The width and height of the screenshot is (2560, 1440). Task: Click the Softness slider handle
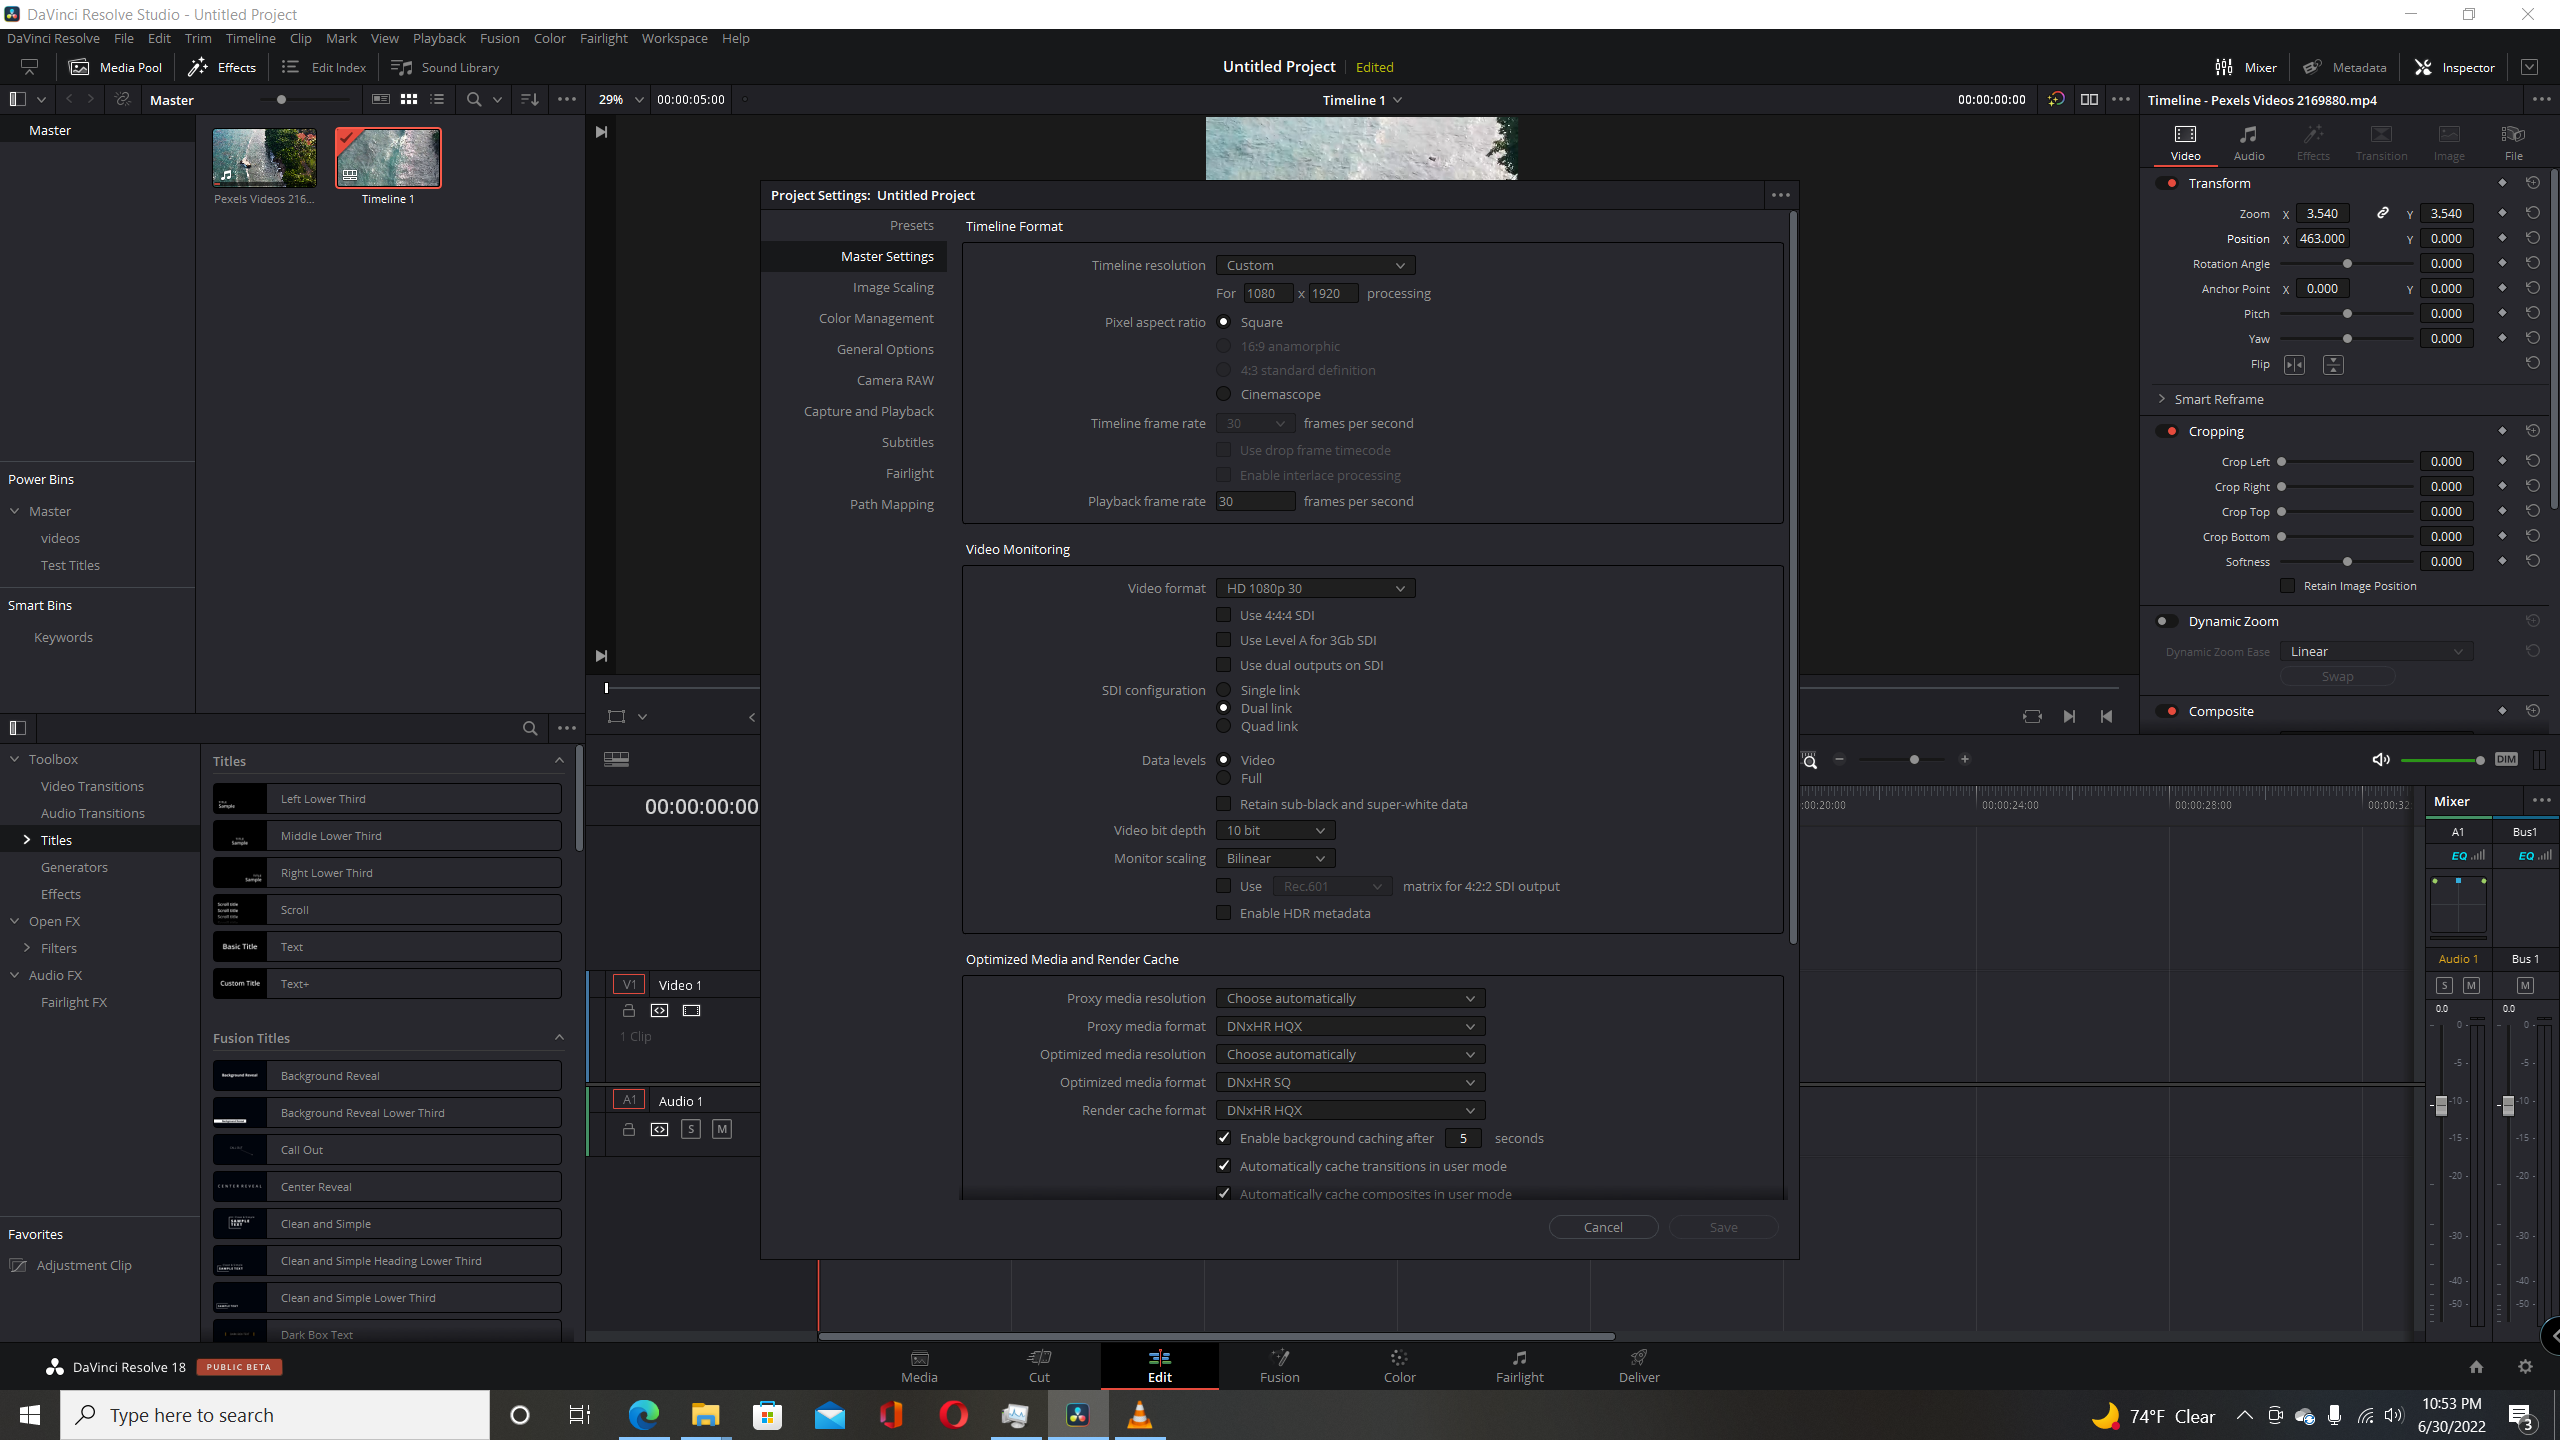click(2347, 562)
